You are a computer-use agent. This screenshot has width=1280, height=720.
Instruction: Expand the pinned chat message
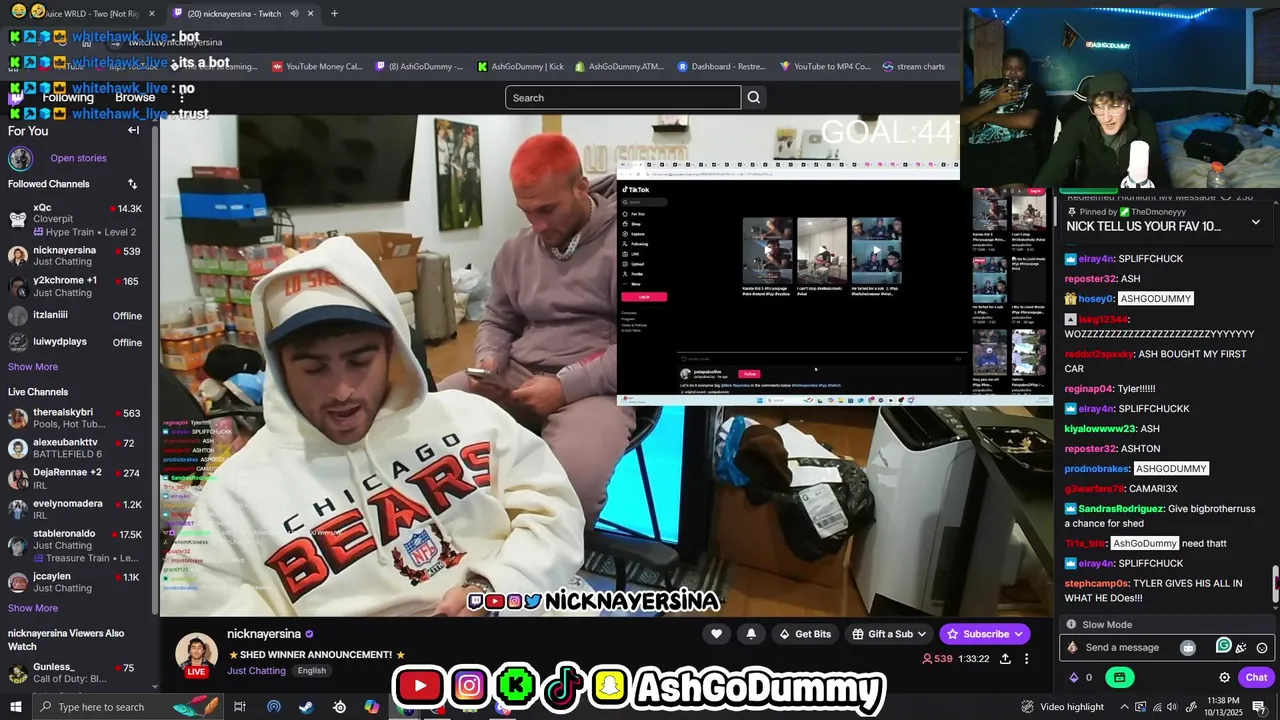tap(1256, 222)
